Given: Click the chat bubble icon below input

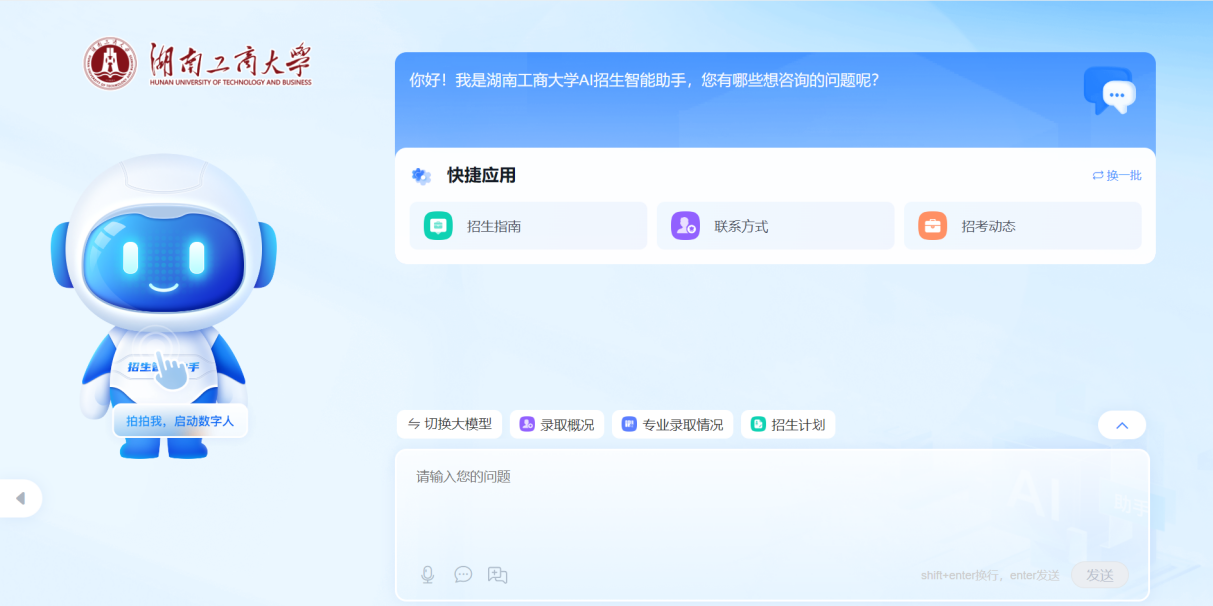Looking at the screenshot, I should tap(463, 574).
